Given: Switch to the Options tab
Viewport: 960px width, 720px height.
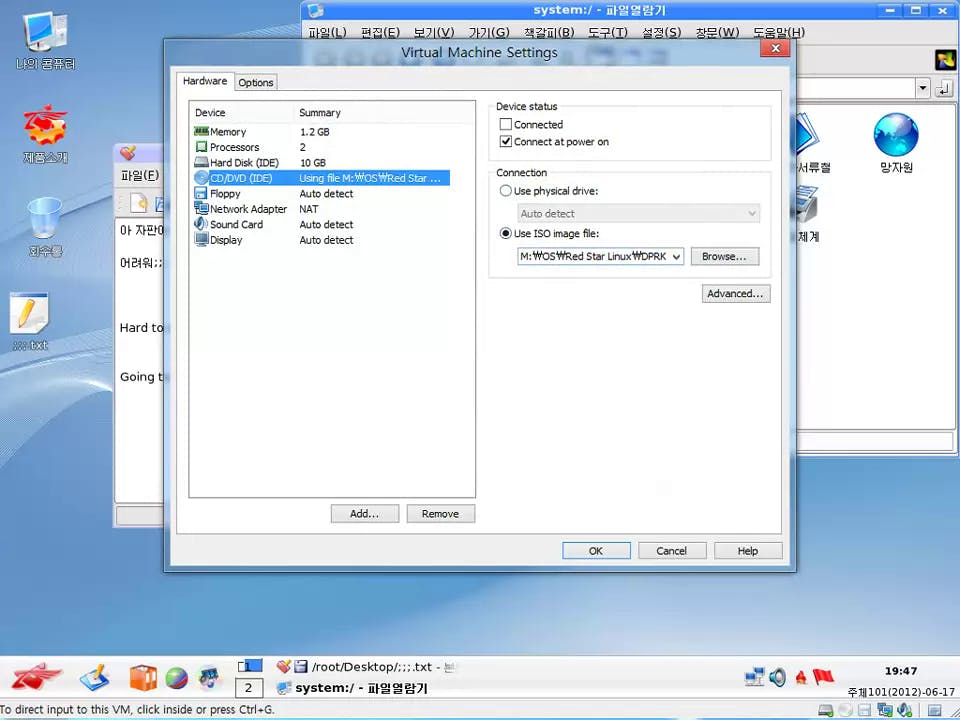Looking at the screenshot, I should (256, 82).
